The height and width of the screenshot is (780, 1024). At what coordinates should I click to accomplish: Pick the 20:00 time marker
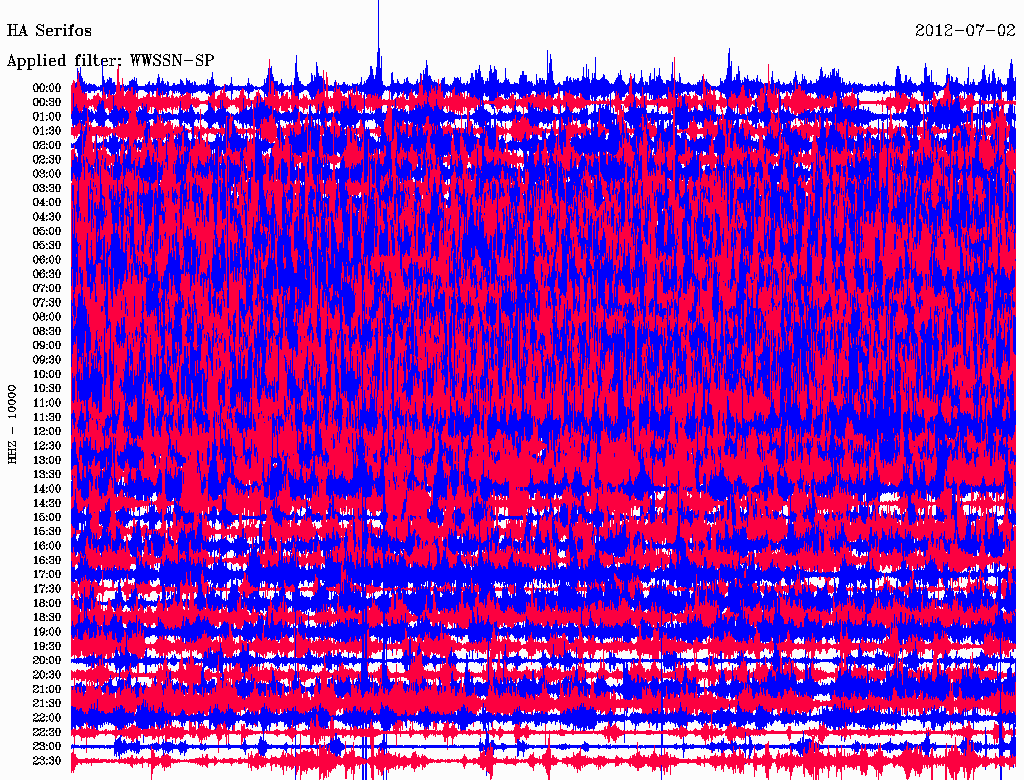pyautogui.click(x=47, y=660)
